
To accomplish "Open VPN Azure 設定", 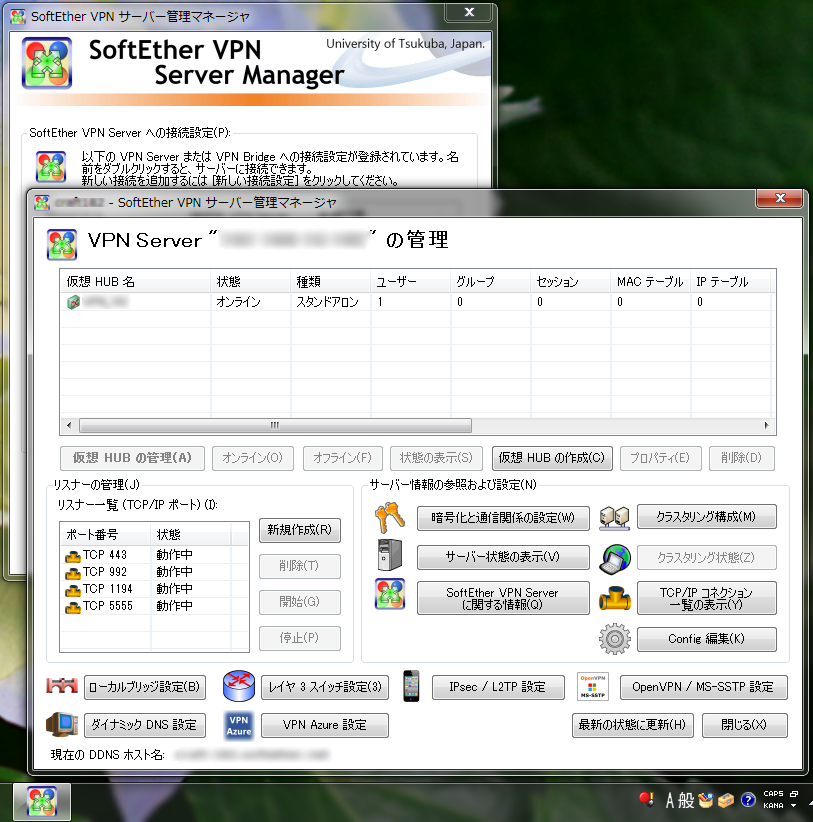I will [325, 725].
